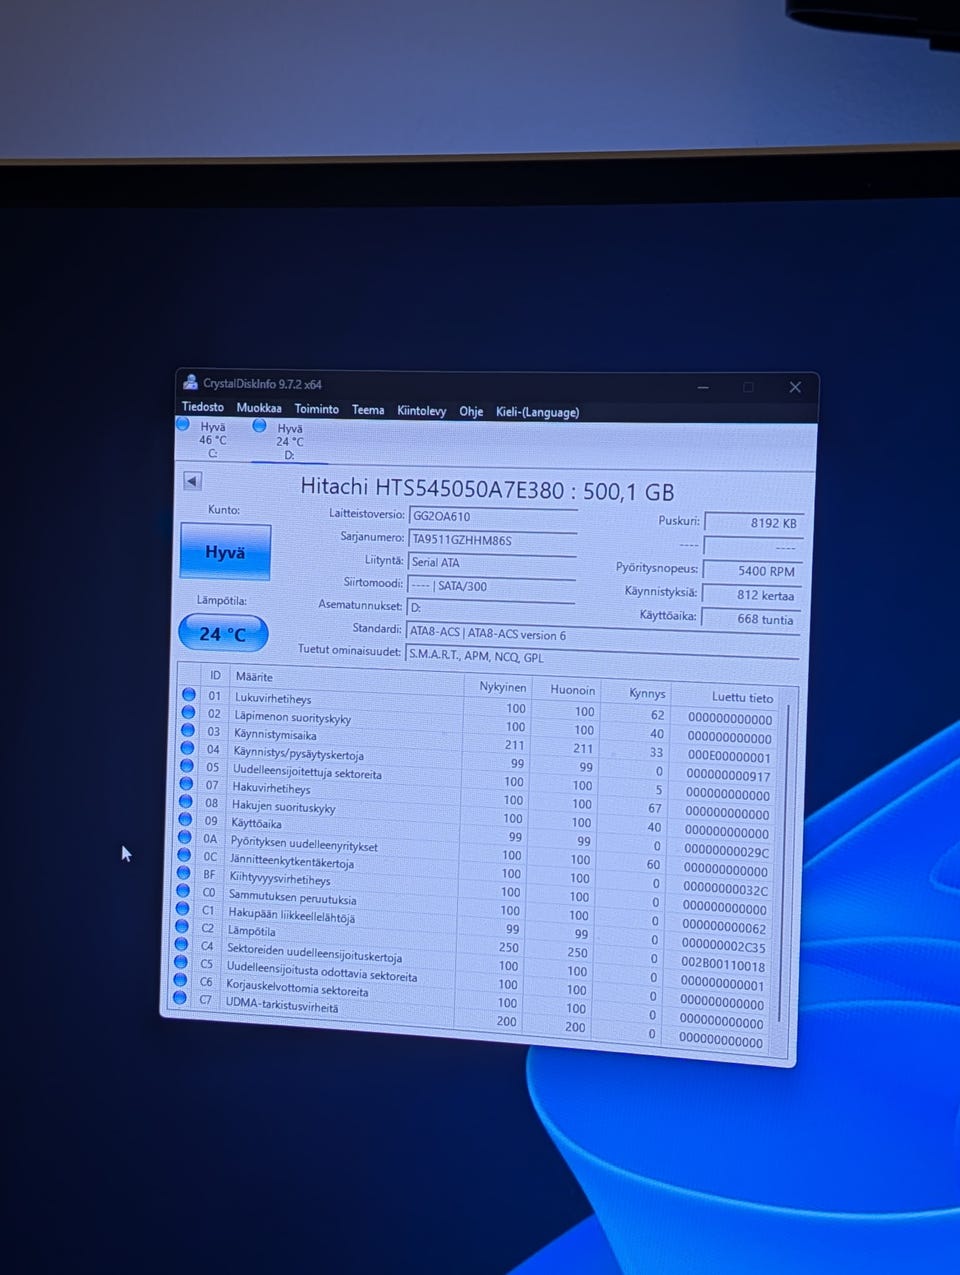
Task: Click the status icon for Uudelleensijoitettuja sektoreita row
Action: [x=186, y=766]
